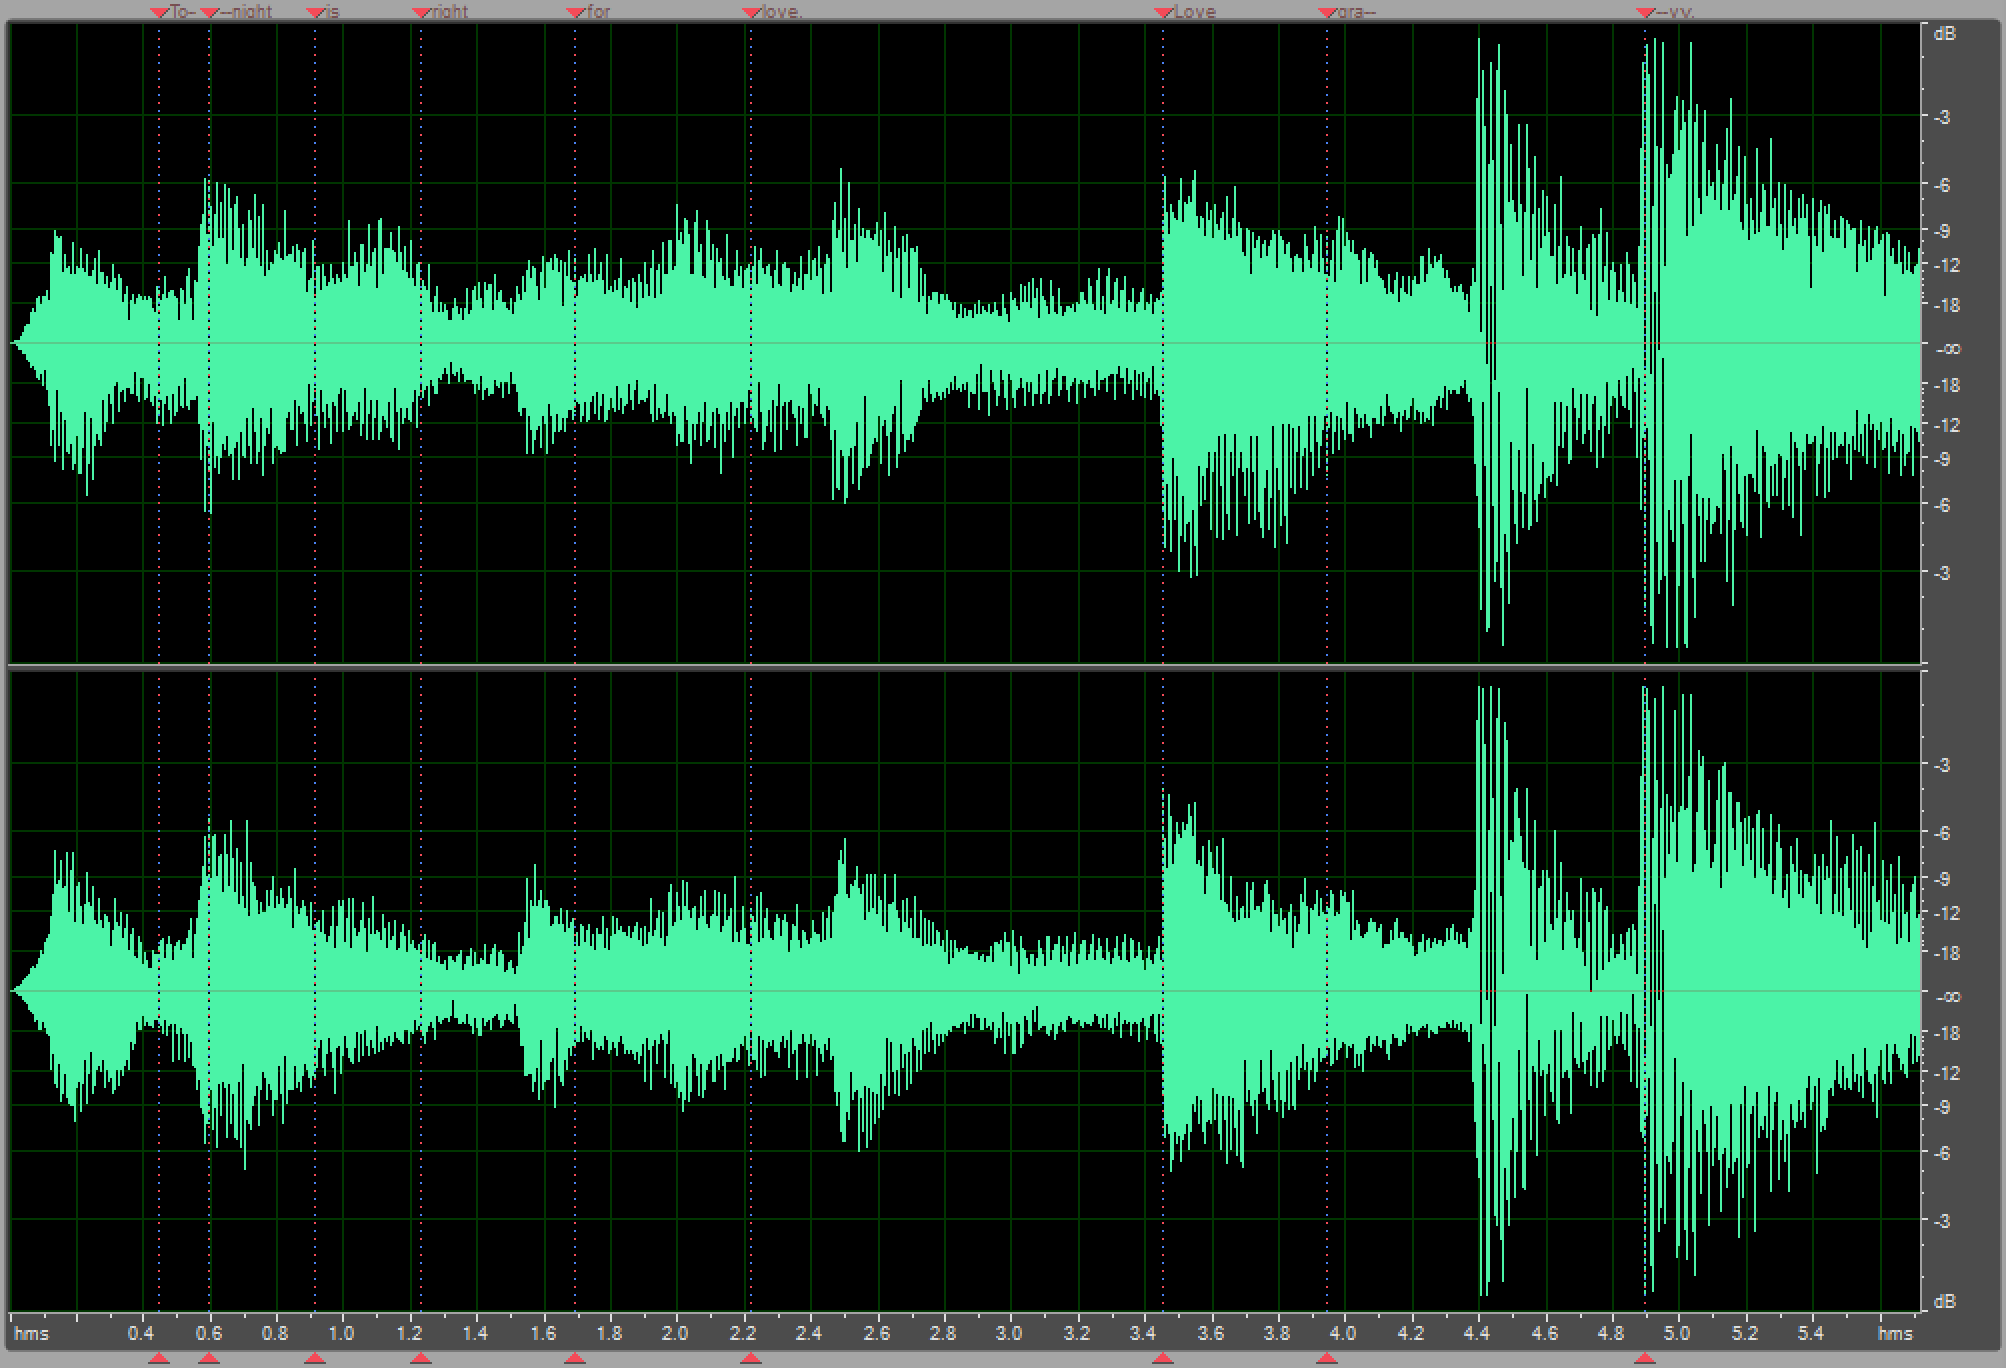2006x1368 pixels.
Task: Select bottom marker triangle under the "is" cue
Action: [315, 1358]
